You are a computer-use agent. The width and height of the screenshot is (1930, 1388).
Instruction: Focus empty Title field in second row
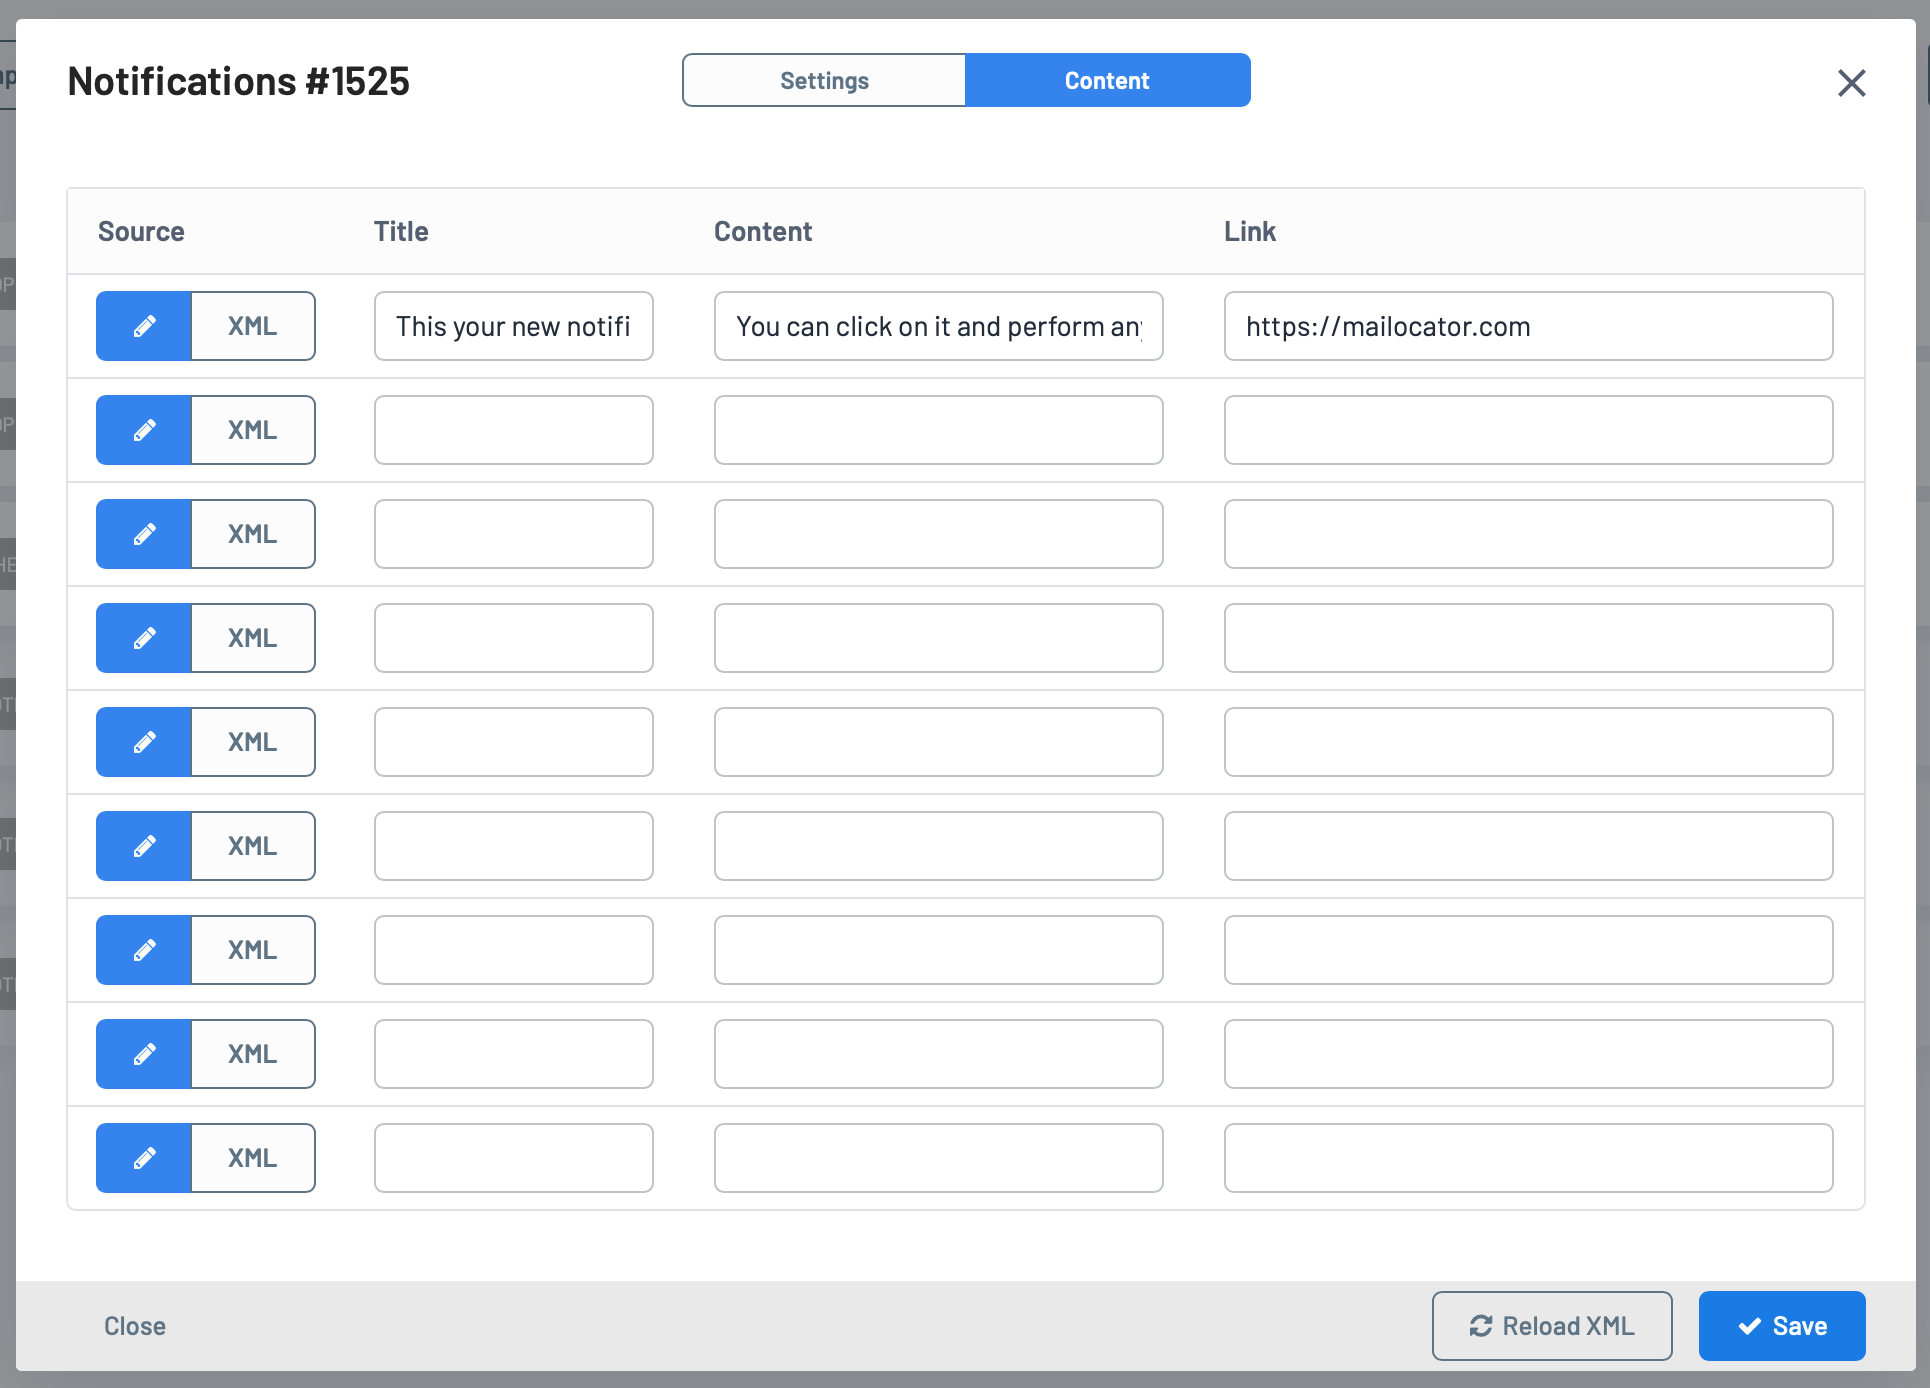click(514, 430)
